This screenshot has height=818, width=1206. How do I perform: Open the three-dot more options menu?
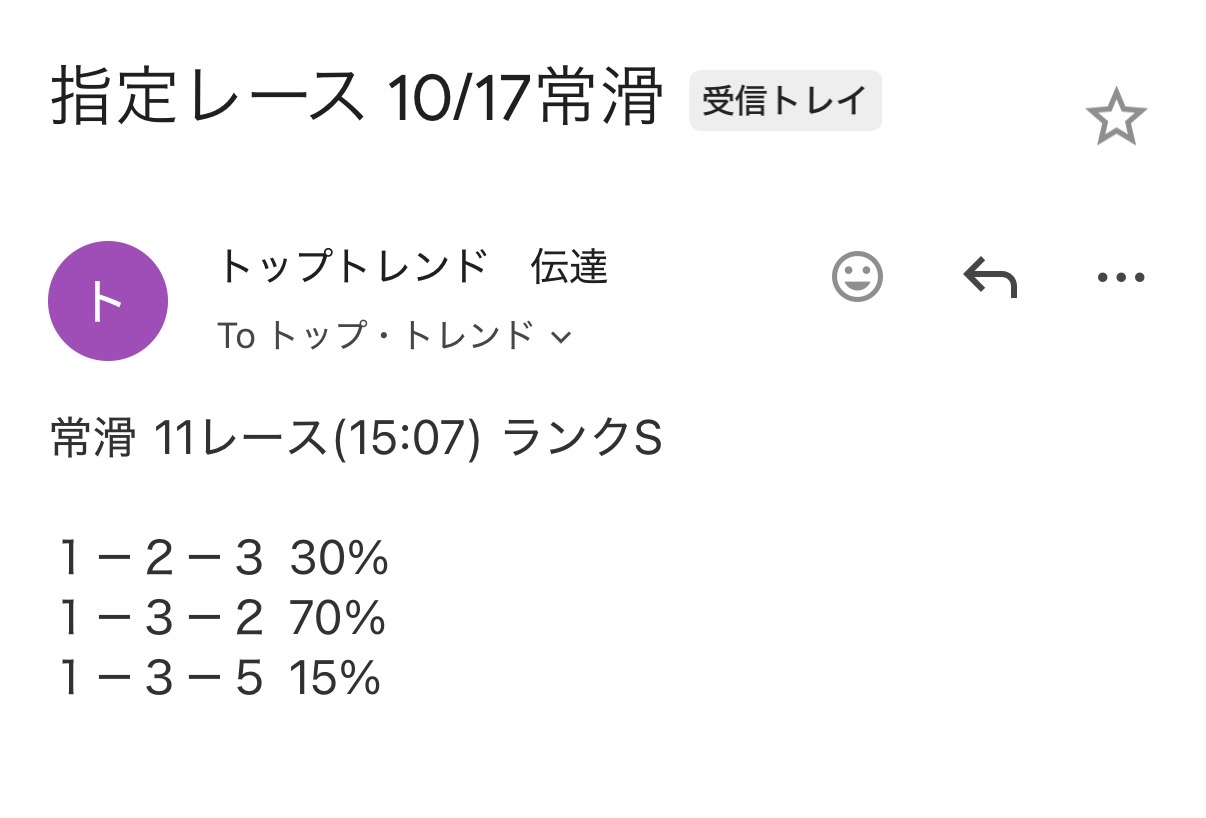point(1120,277)
